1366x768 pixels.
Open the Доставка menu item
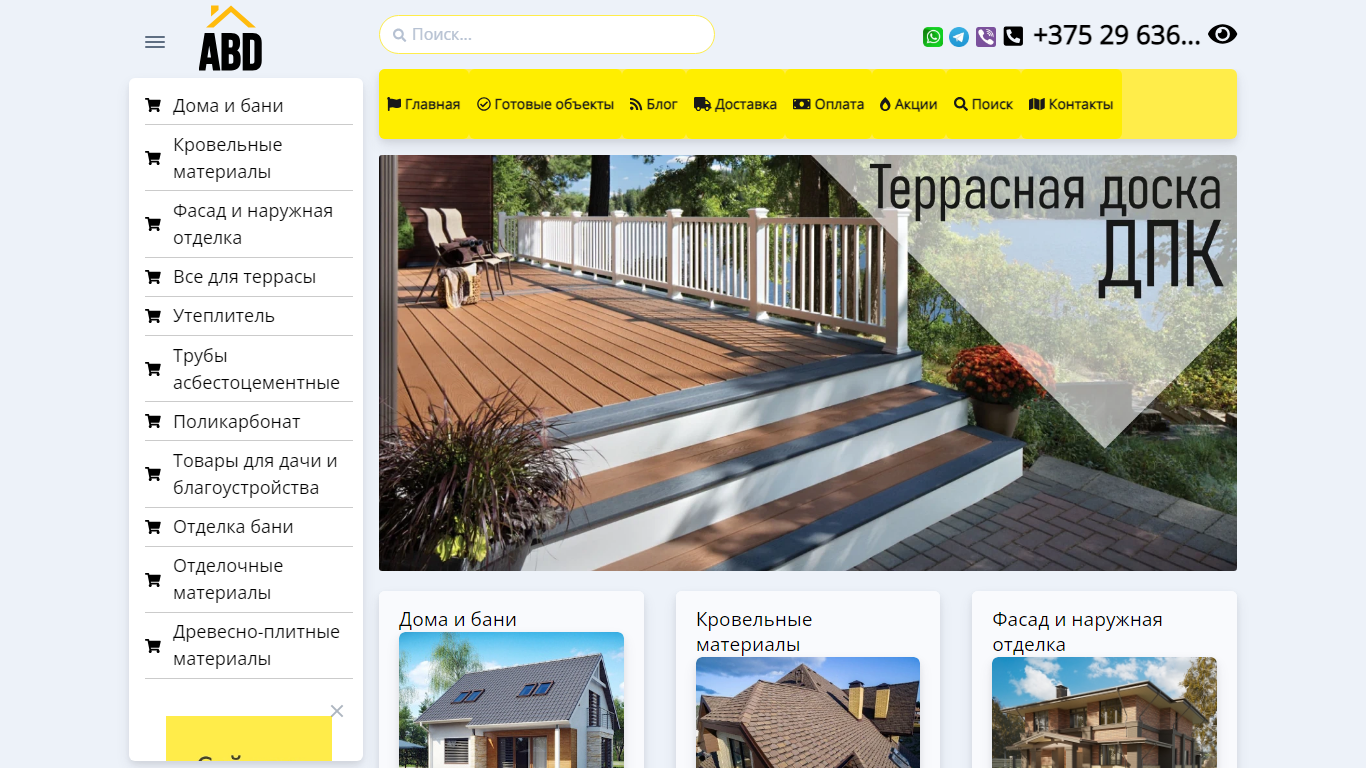[x=735, y=104]
